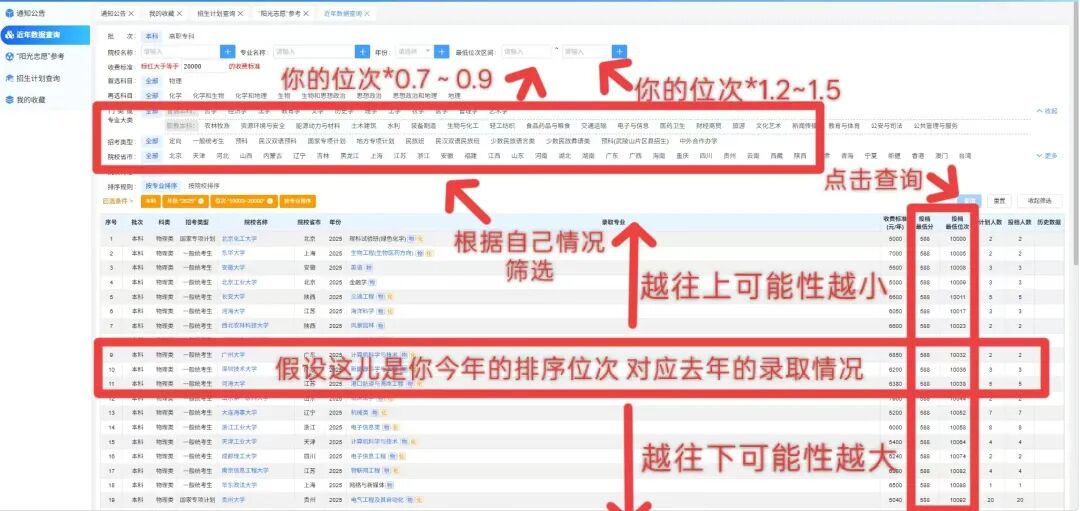Click plus button beside 院校名称 field
This screenshot has height=511, width=1080.
click(x=228, y=52)
